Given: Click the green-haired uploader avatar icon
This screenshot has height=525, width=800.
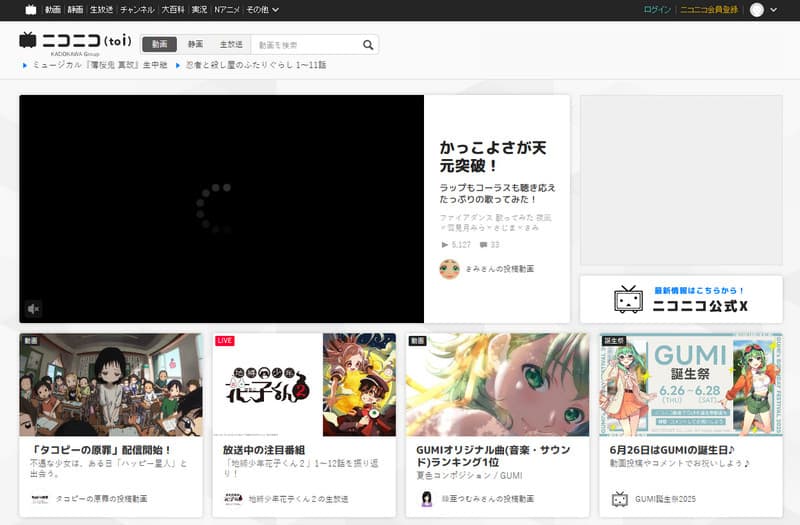Looking at the screenshot, I should (449, 269).
